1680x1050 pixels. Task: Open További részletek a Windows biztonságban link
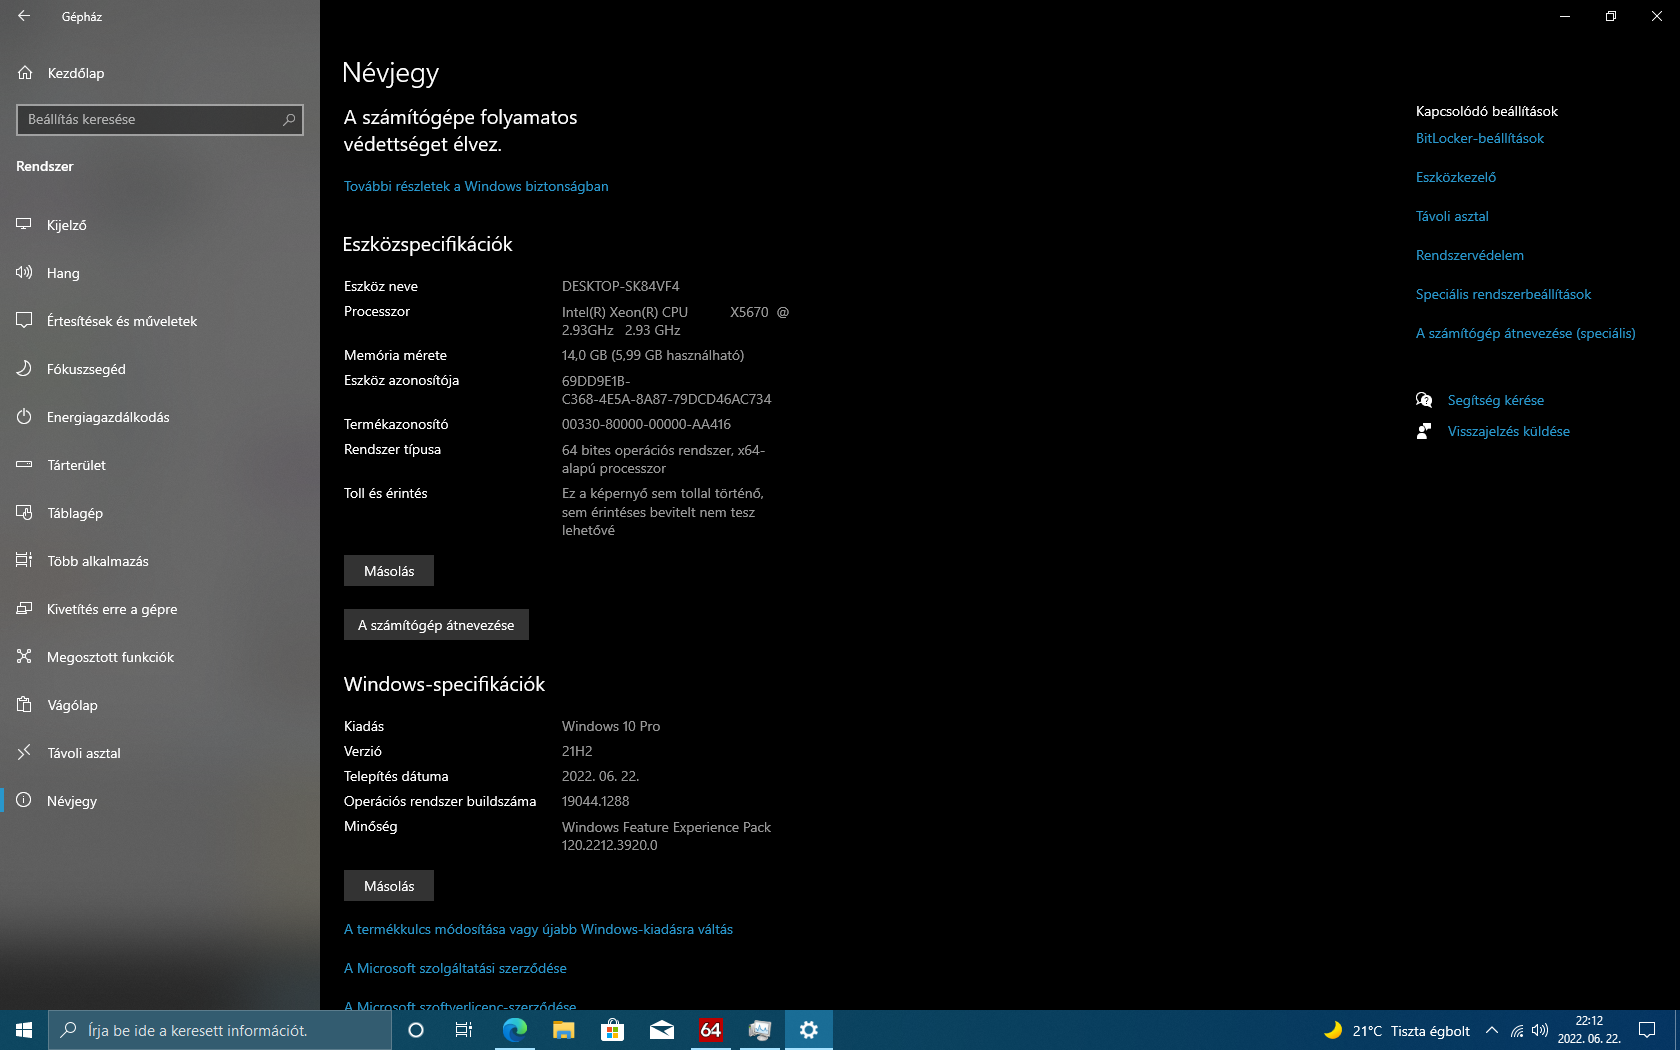(x=476, y=186)
